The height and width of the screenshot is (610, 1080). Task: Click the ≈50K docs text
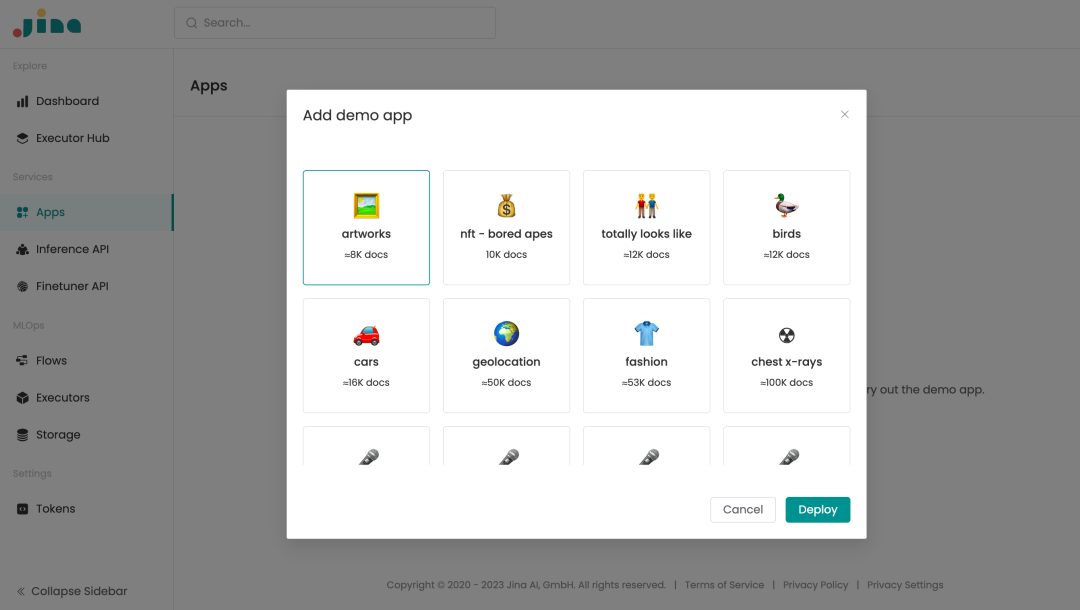[x=506, y=383]
